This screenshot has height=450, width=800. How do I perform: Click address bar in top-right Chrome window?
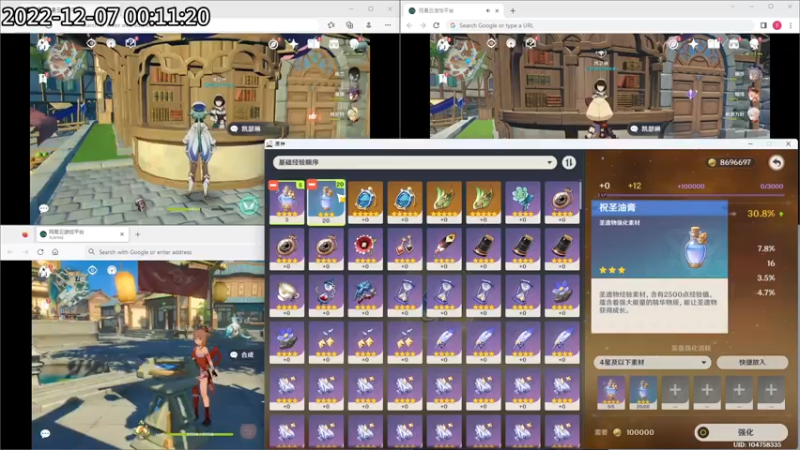pos(599,25)
